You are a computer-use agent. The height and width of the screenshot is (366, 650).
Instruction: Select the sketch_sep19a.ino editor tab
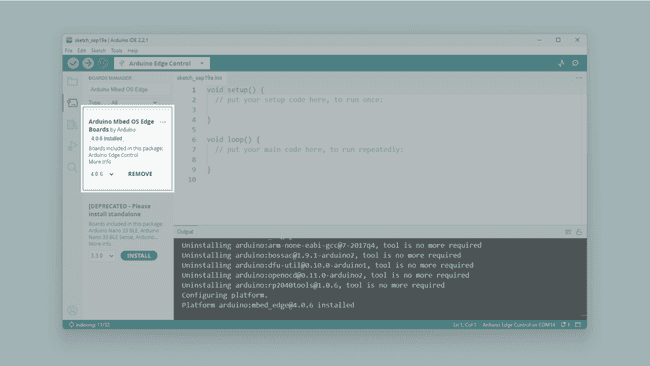pyautogui.click(x=199, y=78)
